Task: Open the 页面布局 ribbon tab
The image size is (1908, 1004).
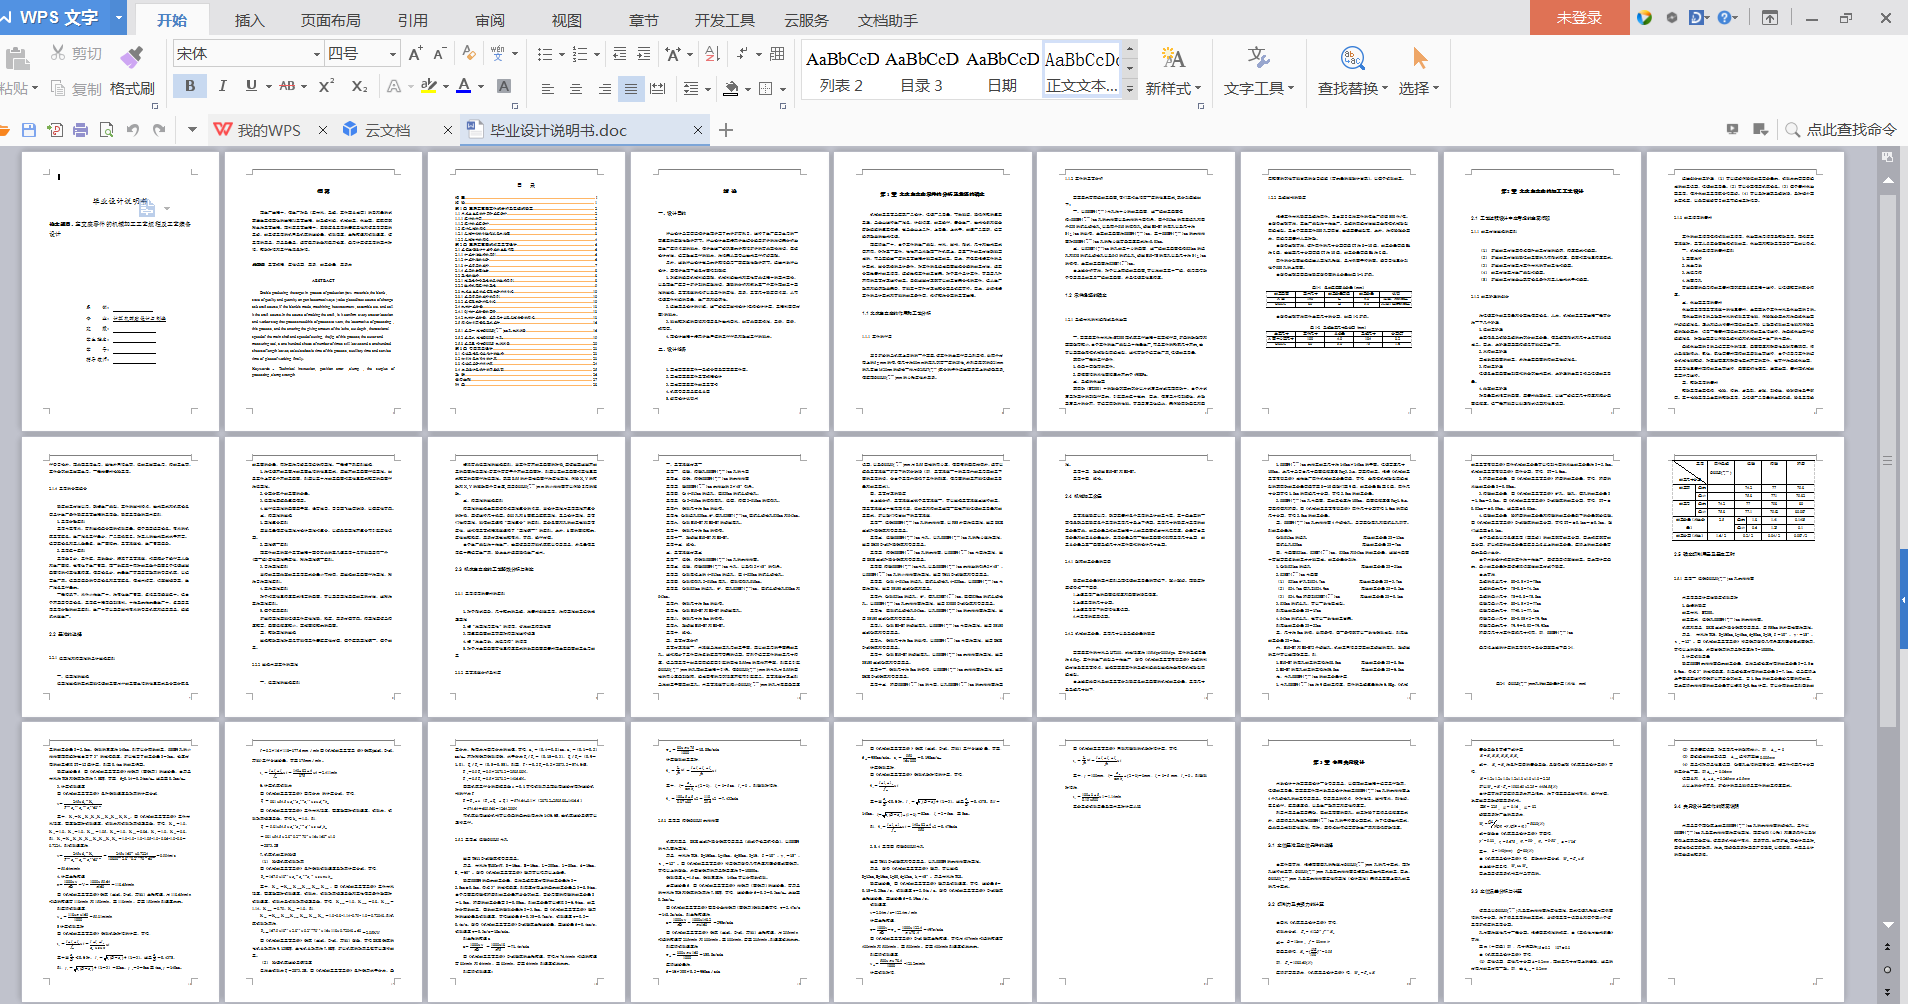Action: point(331,20)
